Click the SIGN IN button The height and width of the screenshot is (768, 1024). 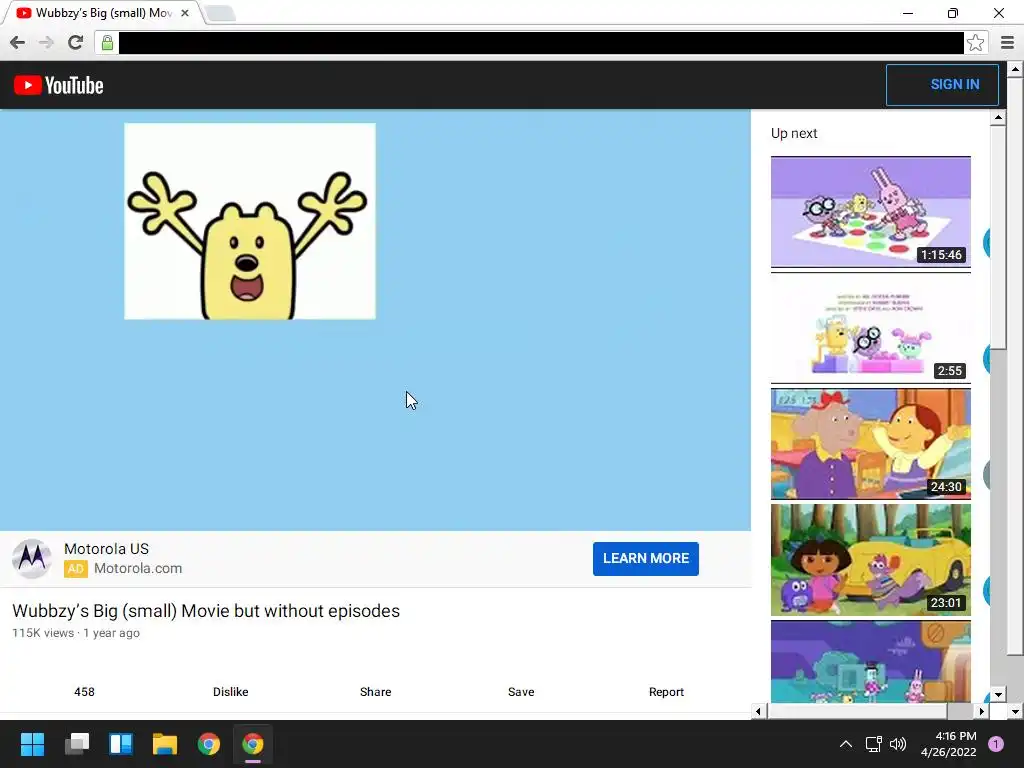pyautogui.click(x=942, y=84)
